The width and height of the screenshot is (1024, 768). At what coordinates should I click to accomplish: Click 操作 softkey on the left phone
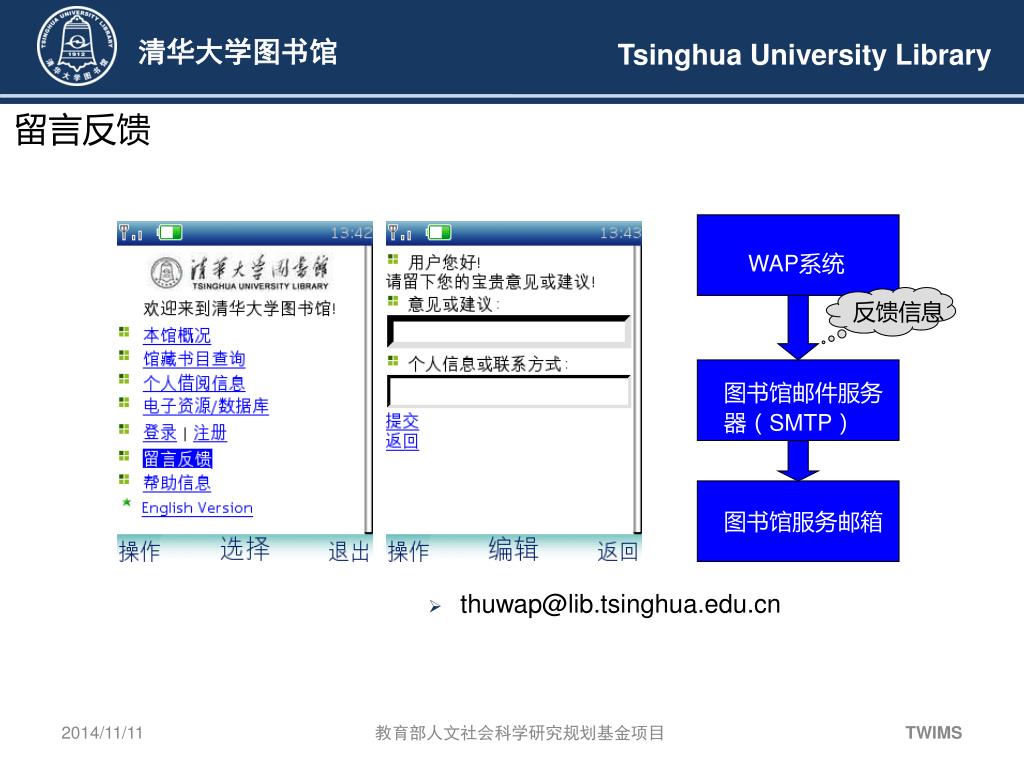tap(140, 551)
